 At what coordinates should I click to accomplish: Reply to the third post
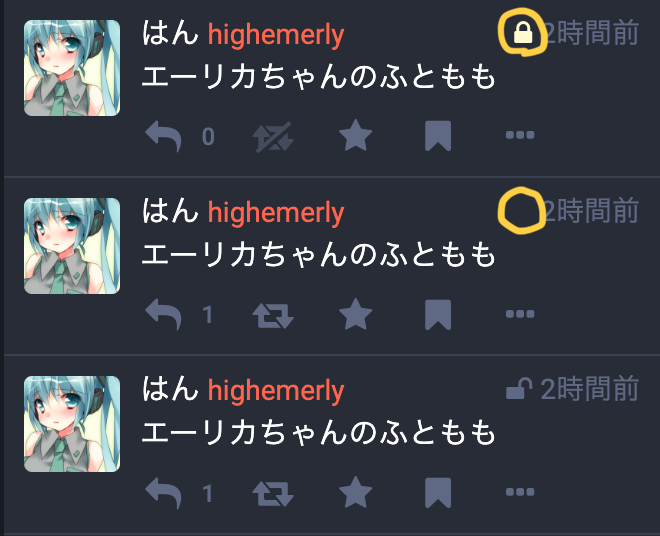[x=163, y=493]
